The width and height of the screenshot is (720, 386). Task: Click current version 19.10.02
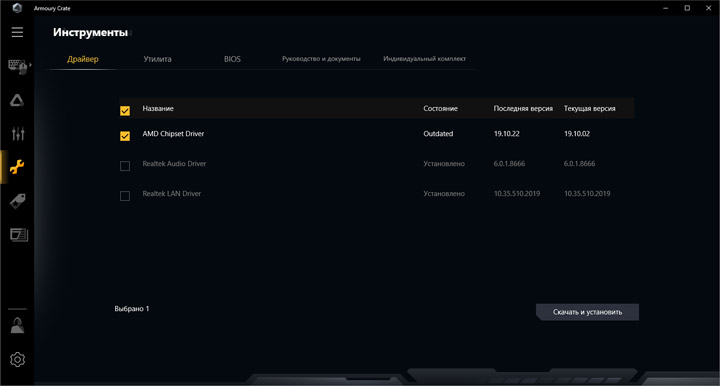point(577,134)
